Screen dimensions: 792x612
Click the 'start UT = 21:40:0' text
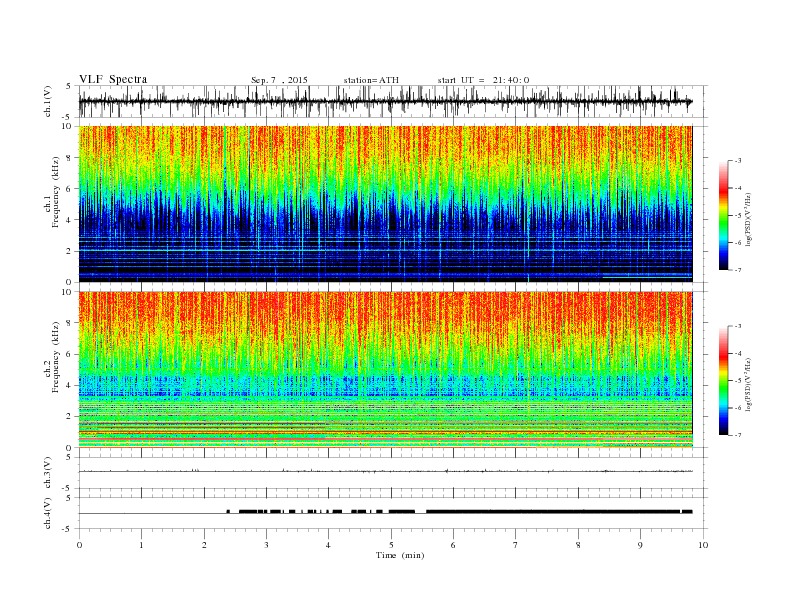click(x=483, y=80)
